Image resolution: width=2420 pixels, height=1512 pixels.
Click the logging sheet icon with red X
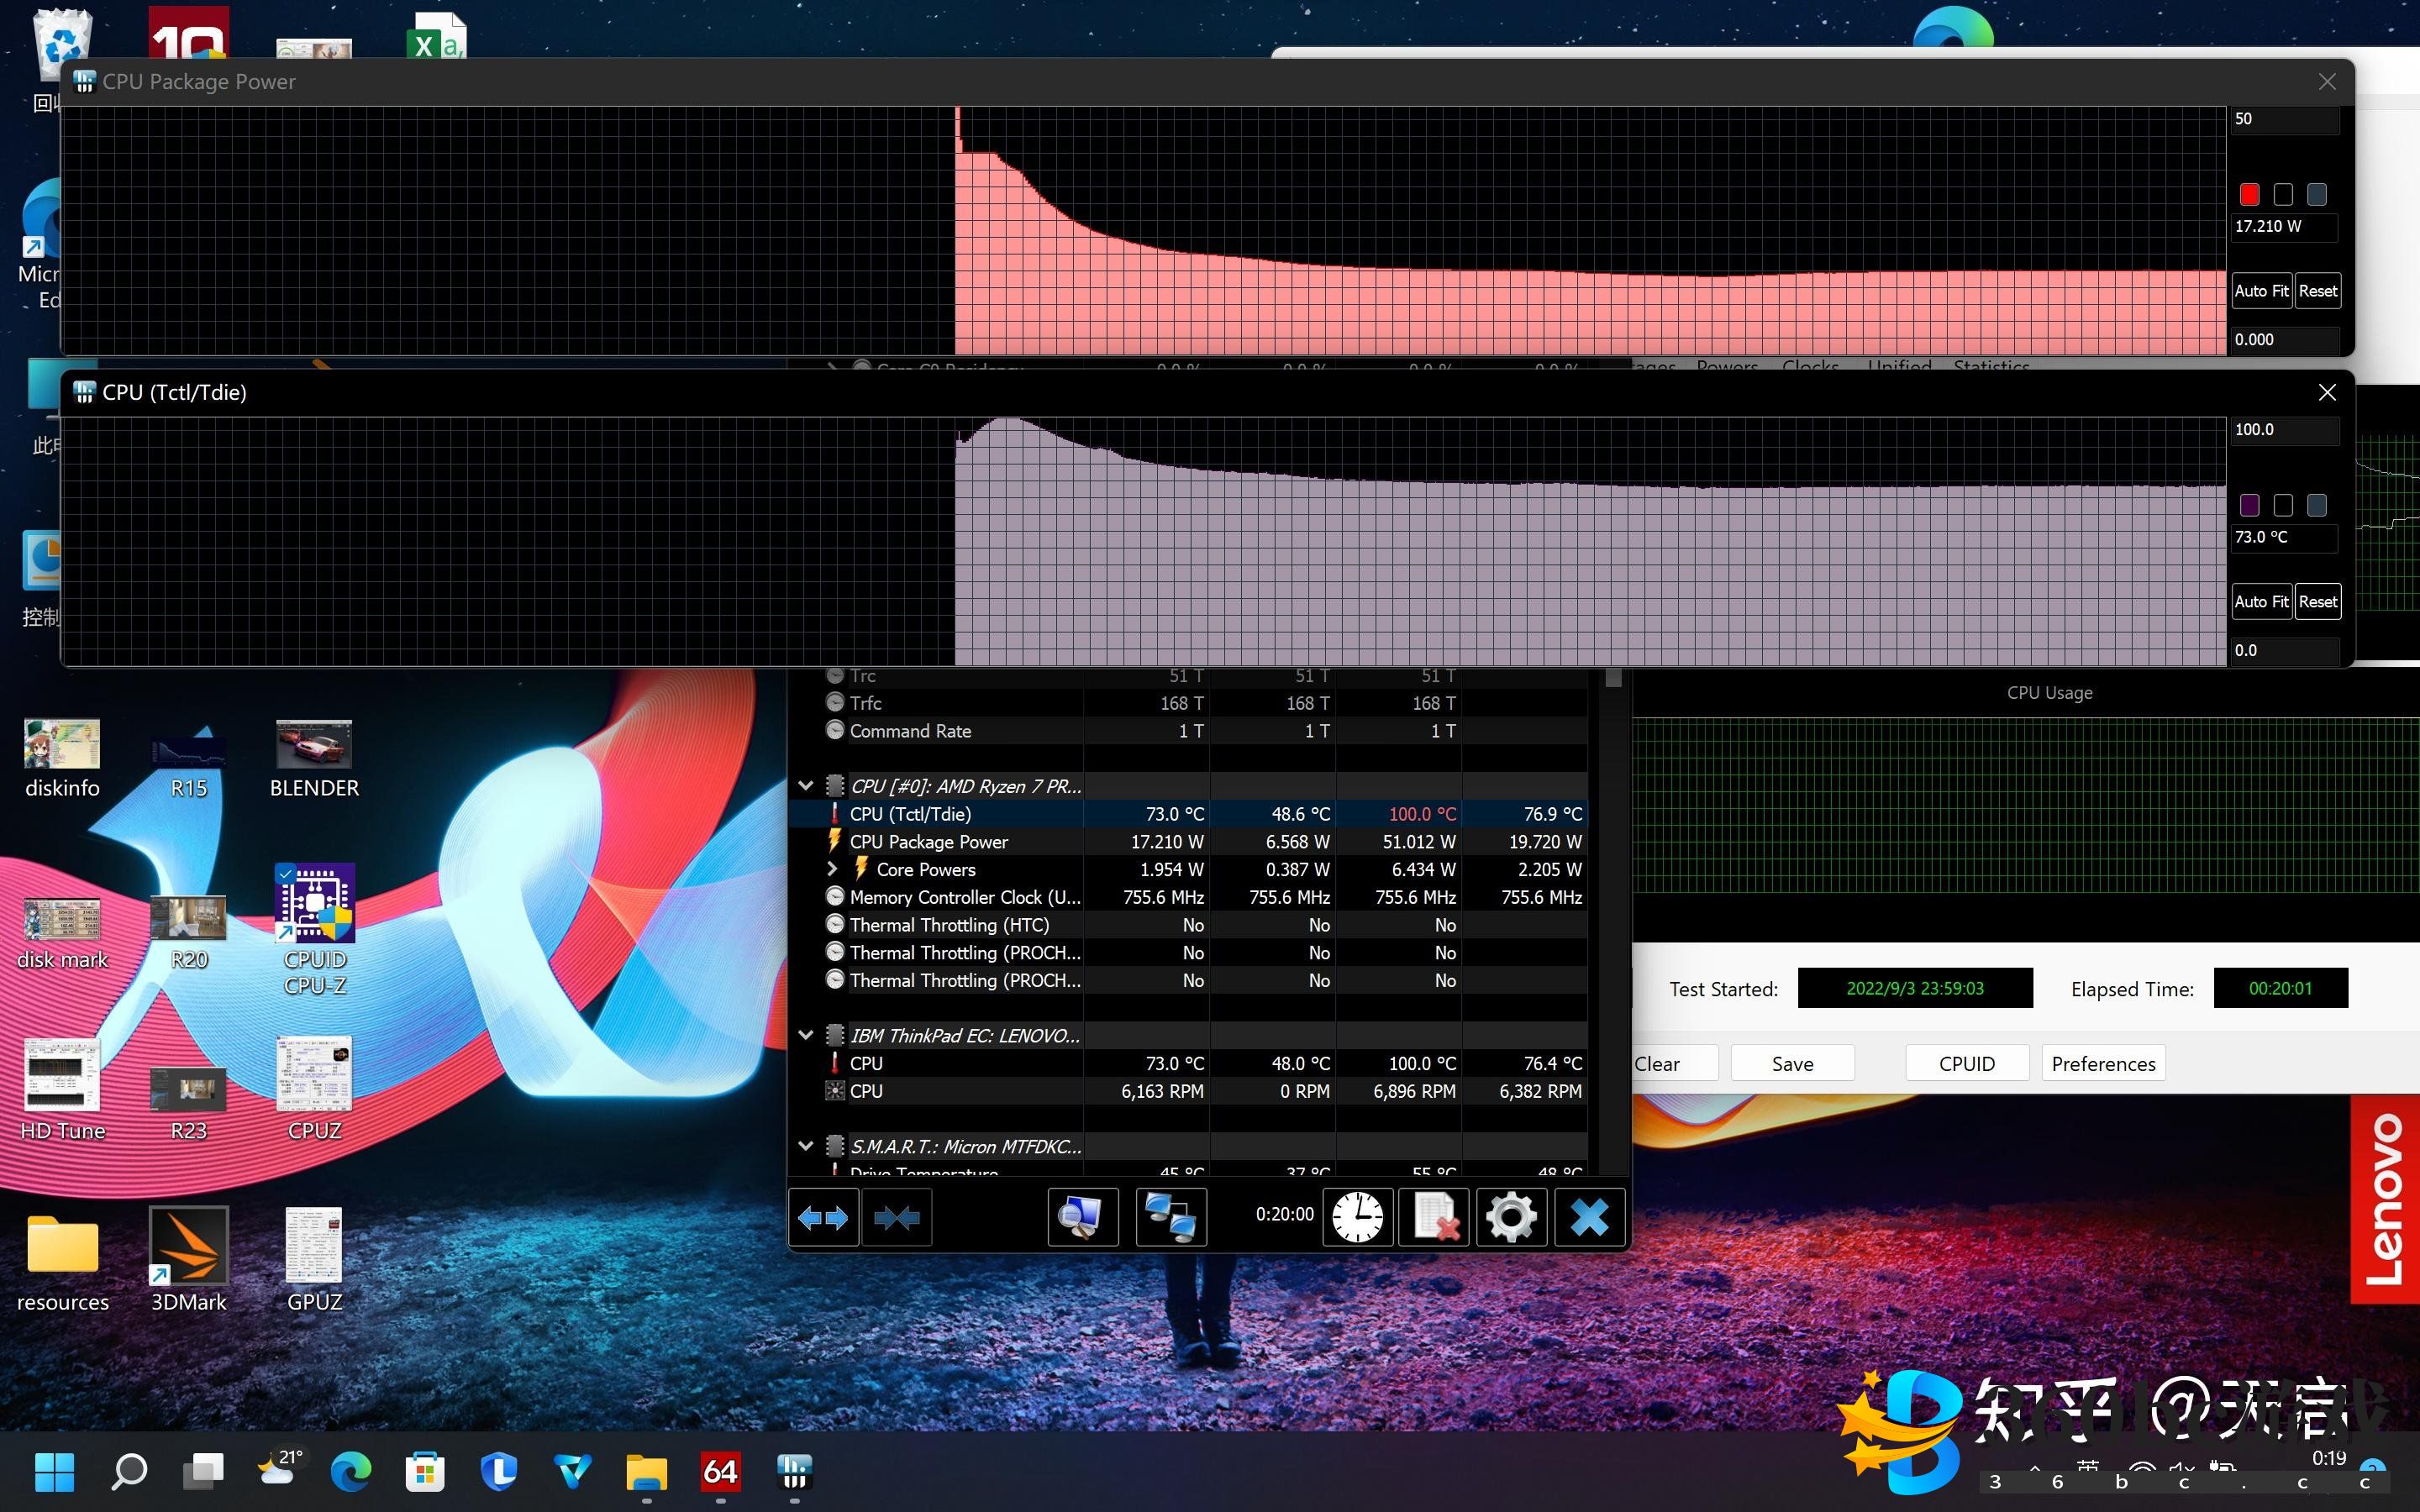(1433, 1217)
